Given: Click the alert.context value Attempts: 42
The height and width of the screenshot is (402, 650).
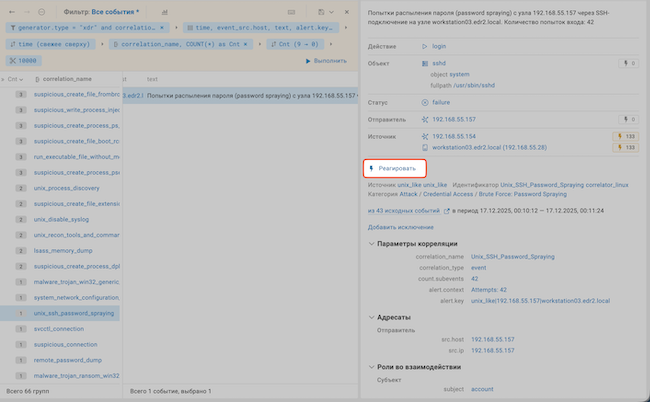Looking at the screenshot, I should pyautogui.click(x=488, y=290).
